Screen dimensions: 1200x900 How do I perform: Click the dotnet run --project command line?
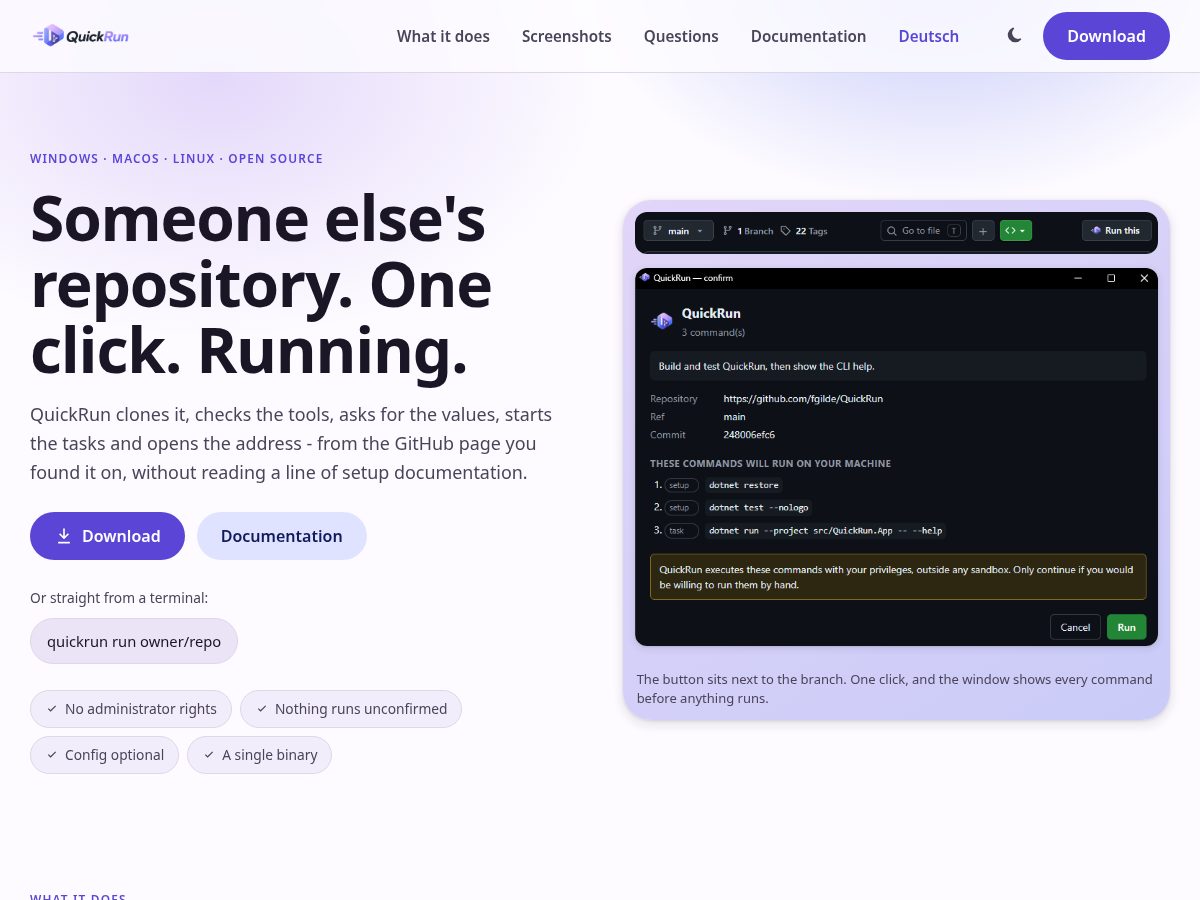click(825, 531)
